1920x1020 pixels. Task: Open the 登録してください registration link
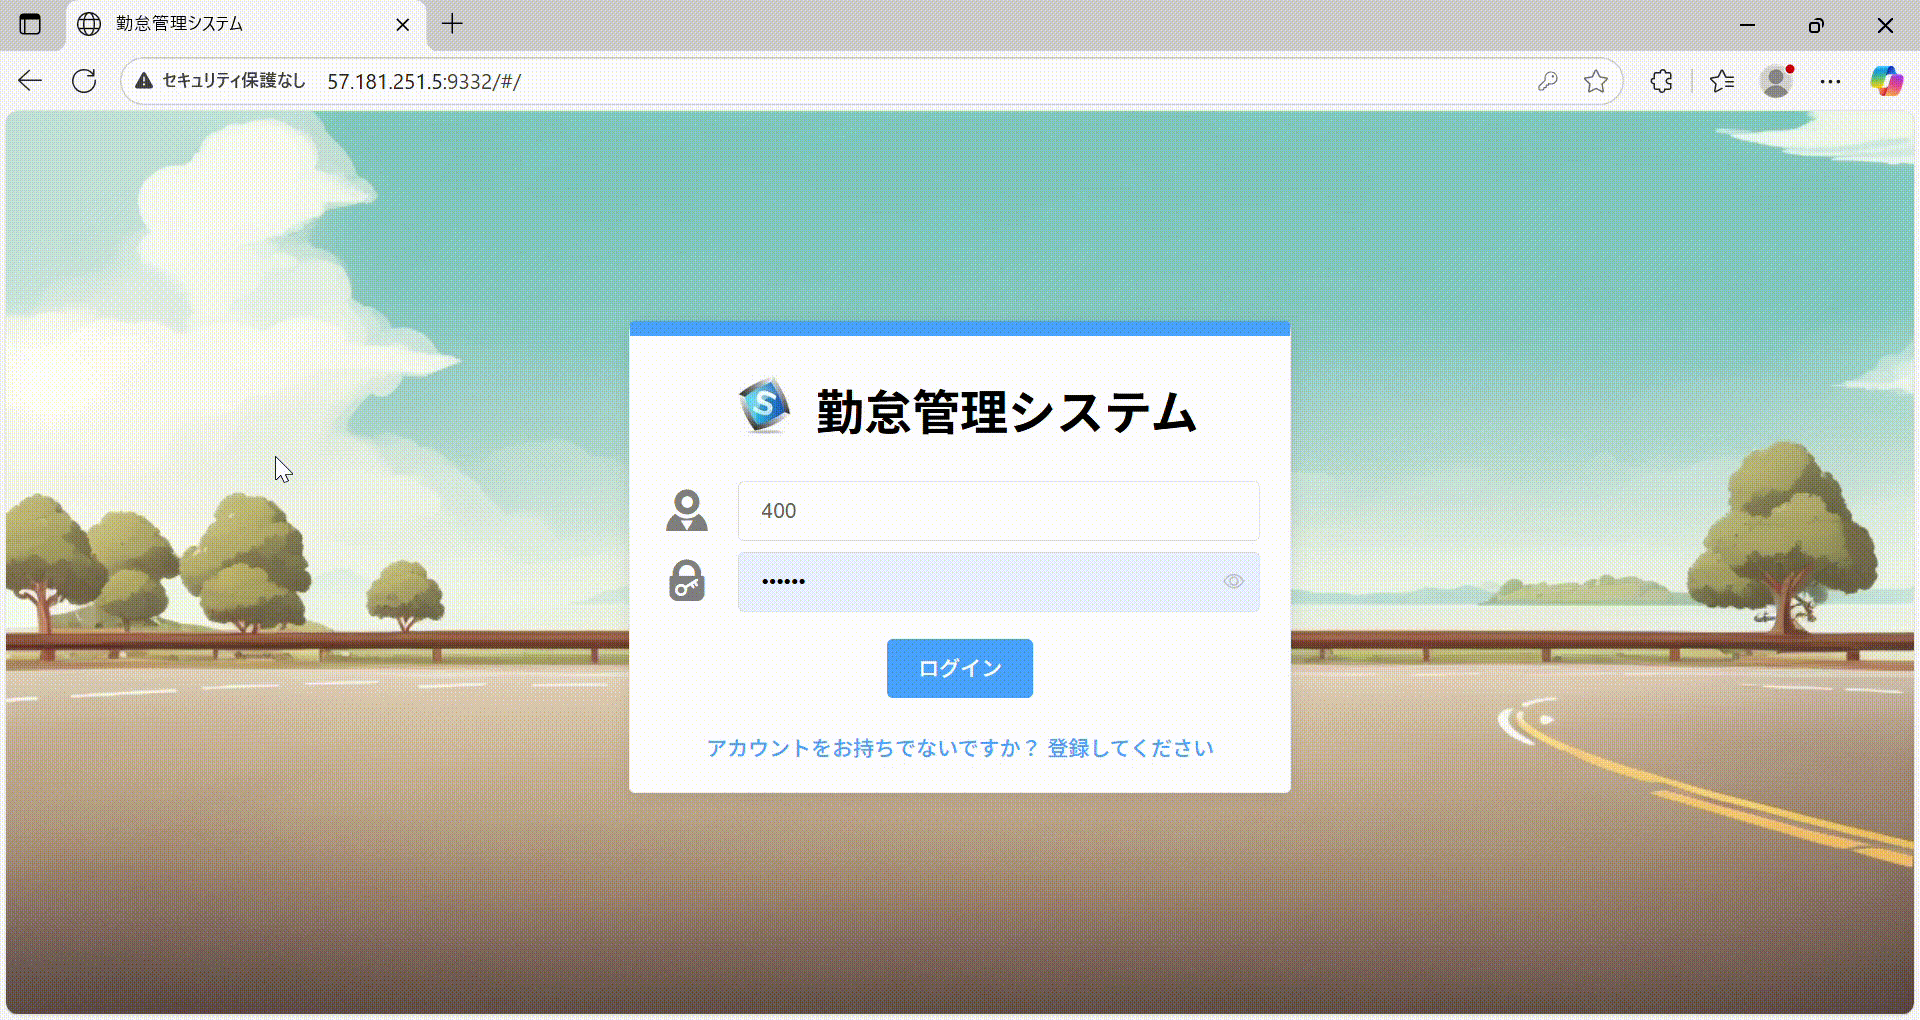coord(1130,748)
